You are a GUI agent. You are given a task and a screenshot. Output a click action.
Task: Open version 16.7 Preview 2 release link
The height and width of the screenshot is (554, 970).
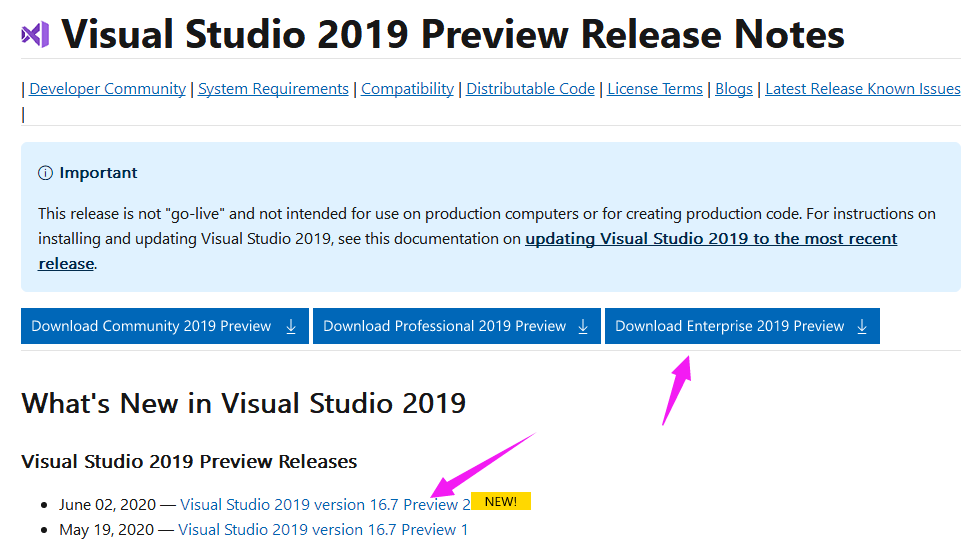325,505
